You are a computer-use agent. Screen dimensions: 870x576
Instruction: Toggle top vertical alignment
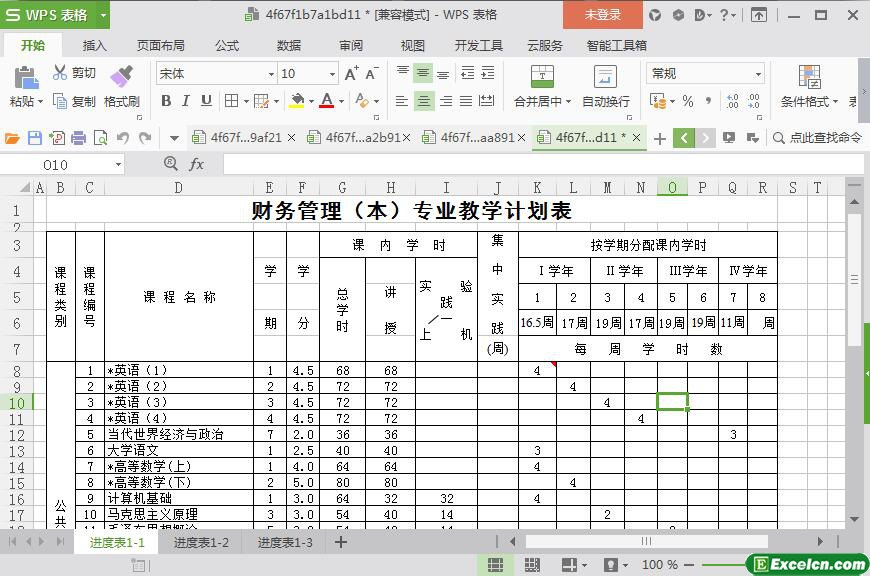403,72
